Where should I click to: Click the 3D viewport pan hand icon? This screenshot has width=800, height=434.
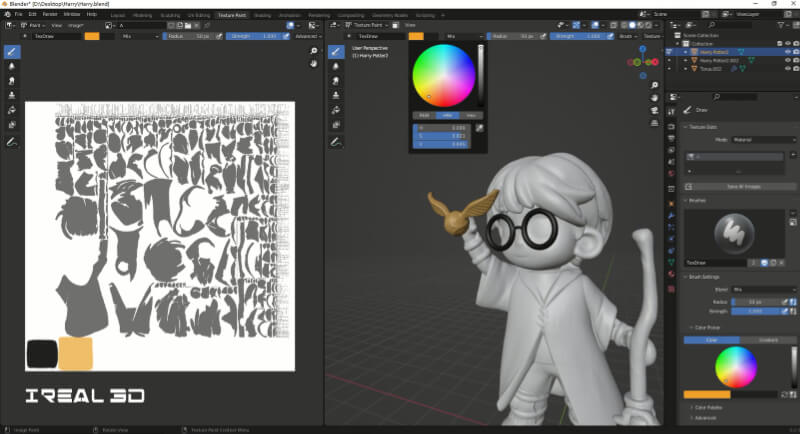tap(655, 98)
